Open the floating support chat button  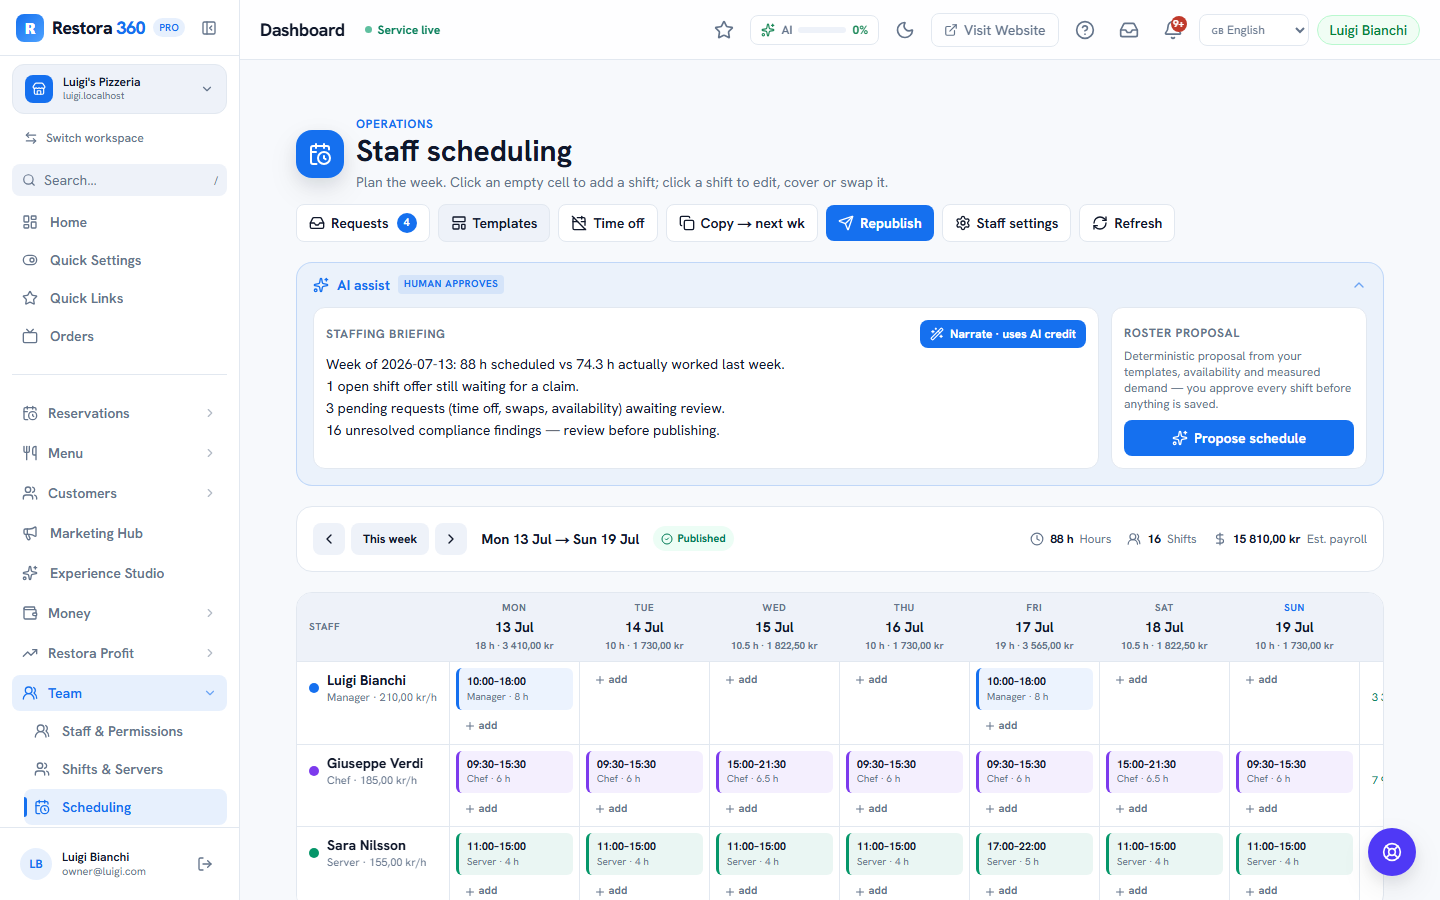point(1392,852)
